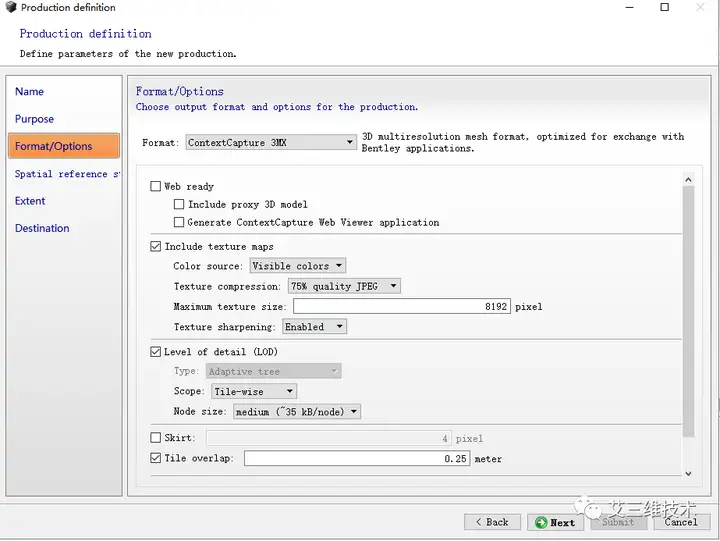Maximize the Production definition window
The height and width of the screenshot is (541, 720).
[x=664, y=7]
